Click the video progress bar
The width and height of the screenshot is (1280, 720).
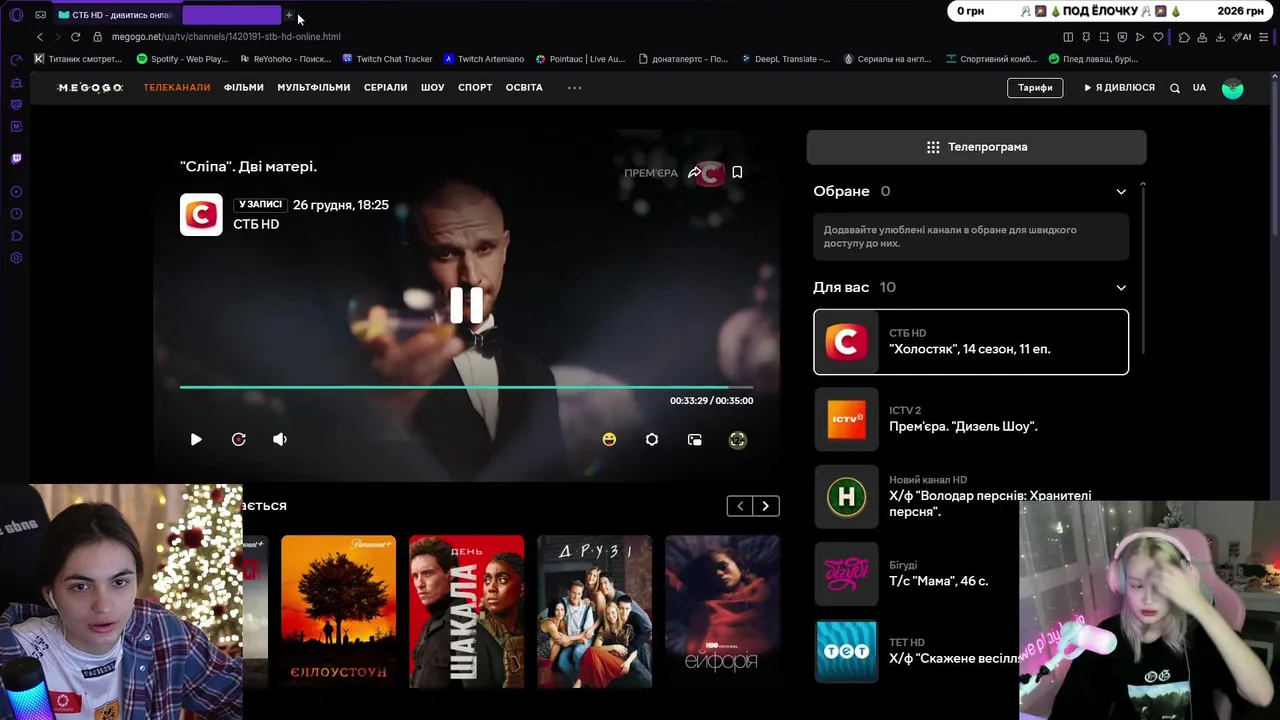coord(466,387)
